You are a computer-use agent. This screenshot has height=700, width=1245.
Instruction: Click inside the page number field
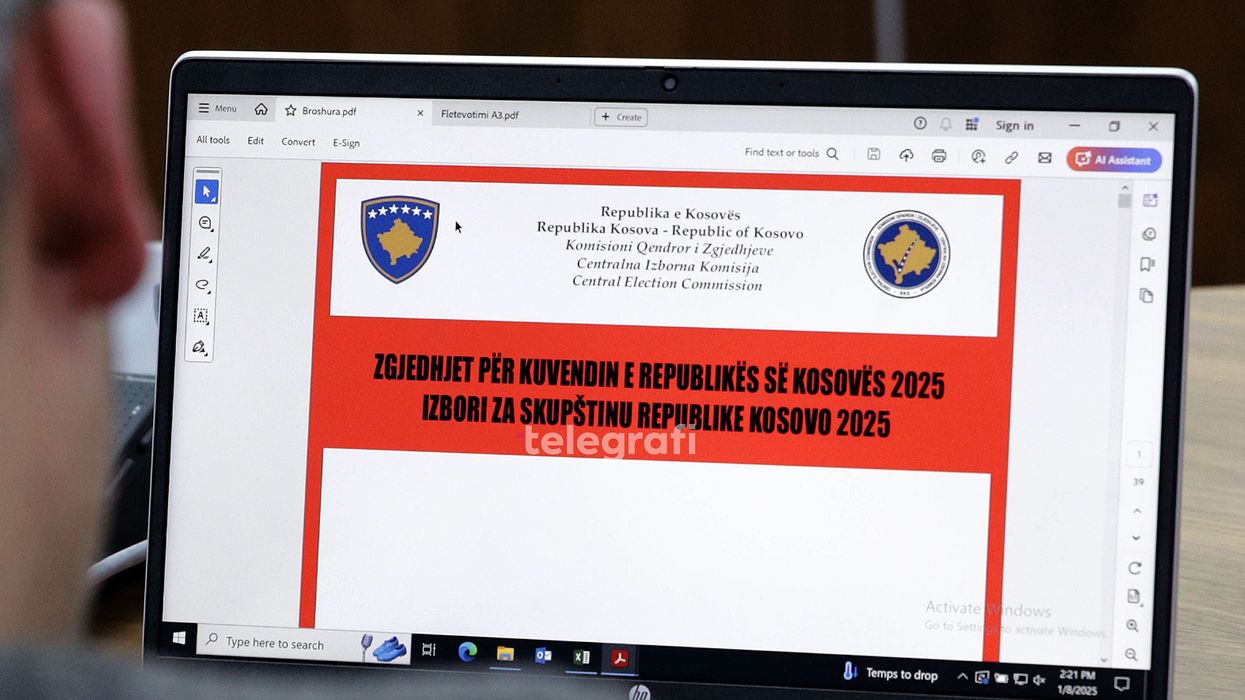coord(1138,455)
